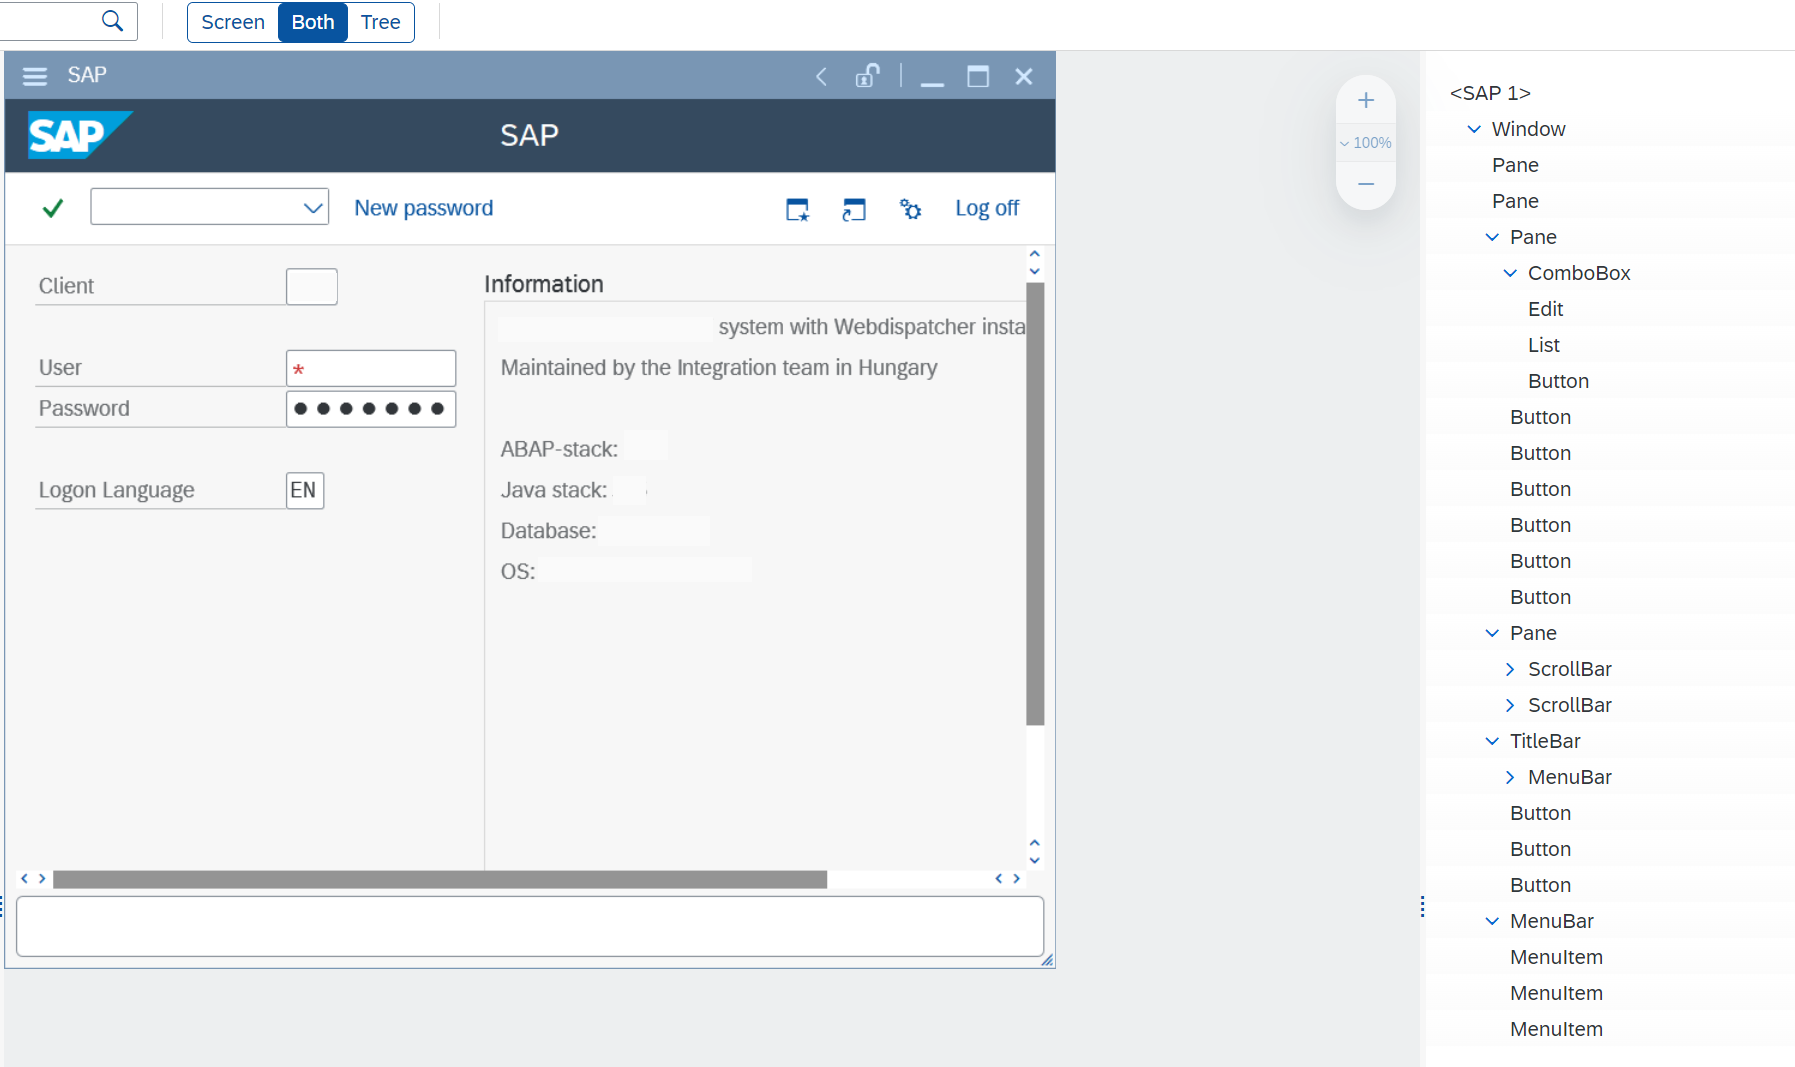Expand the second ScrollBar tree node

(1510, 705)
